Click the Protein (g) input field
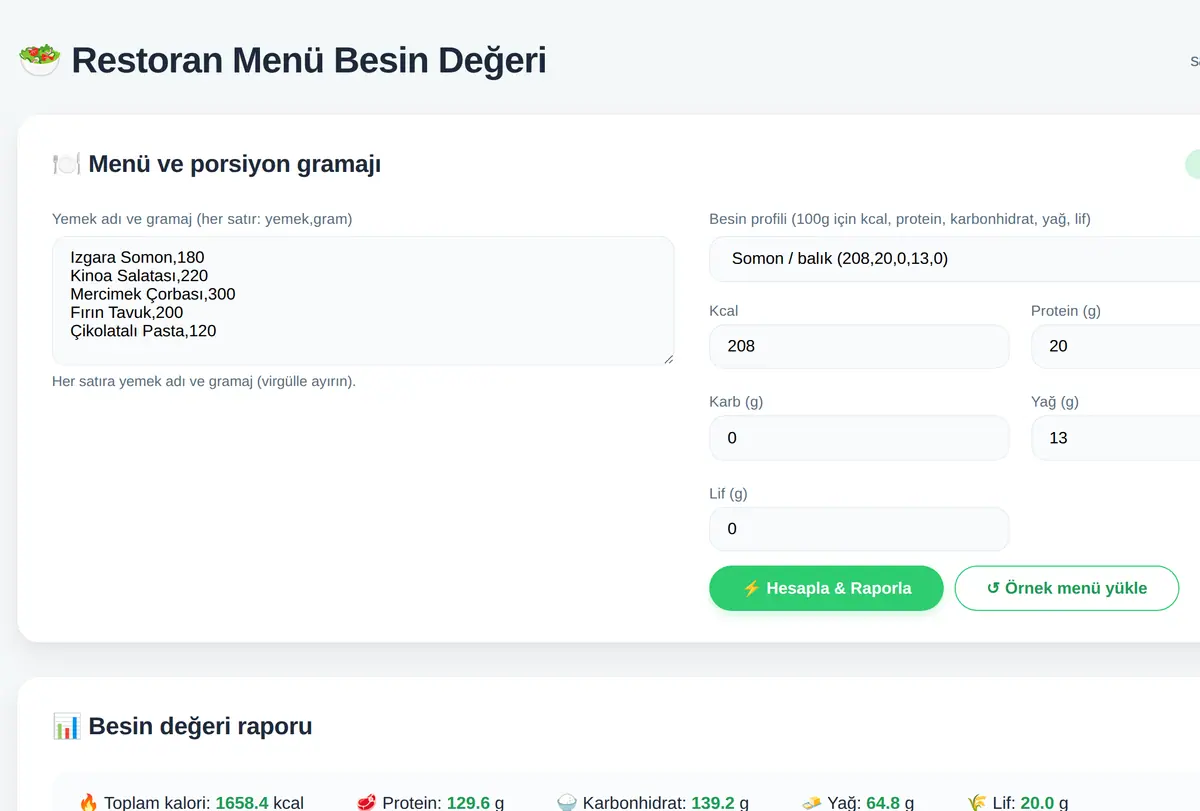Screen dimensions: 1200x811 (x=1115, y=346)
